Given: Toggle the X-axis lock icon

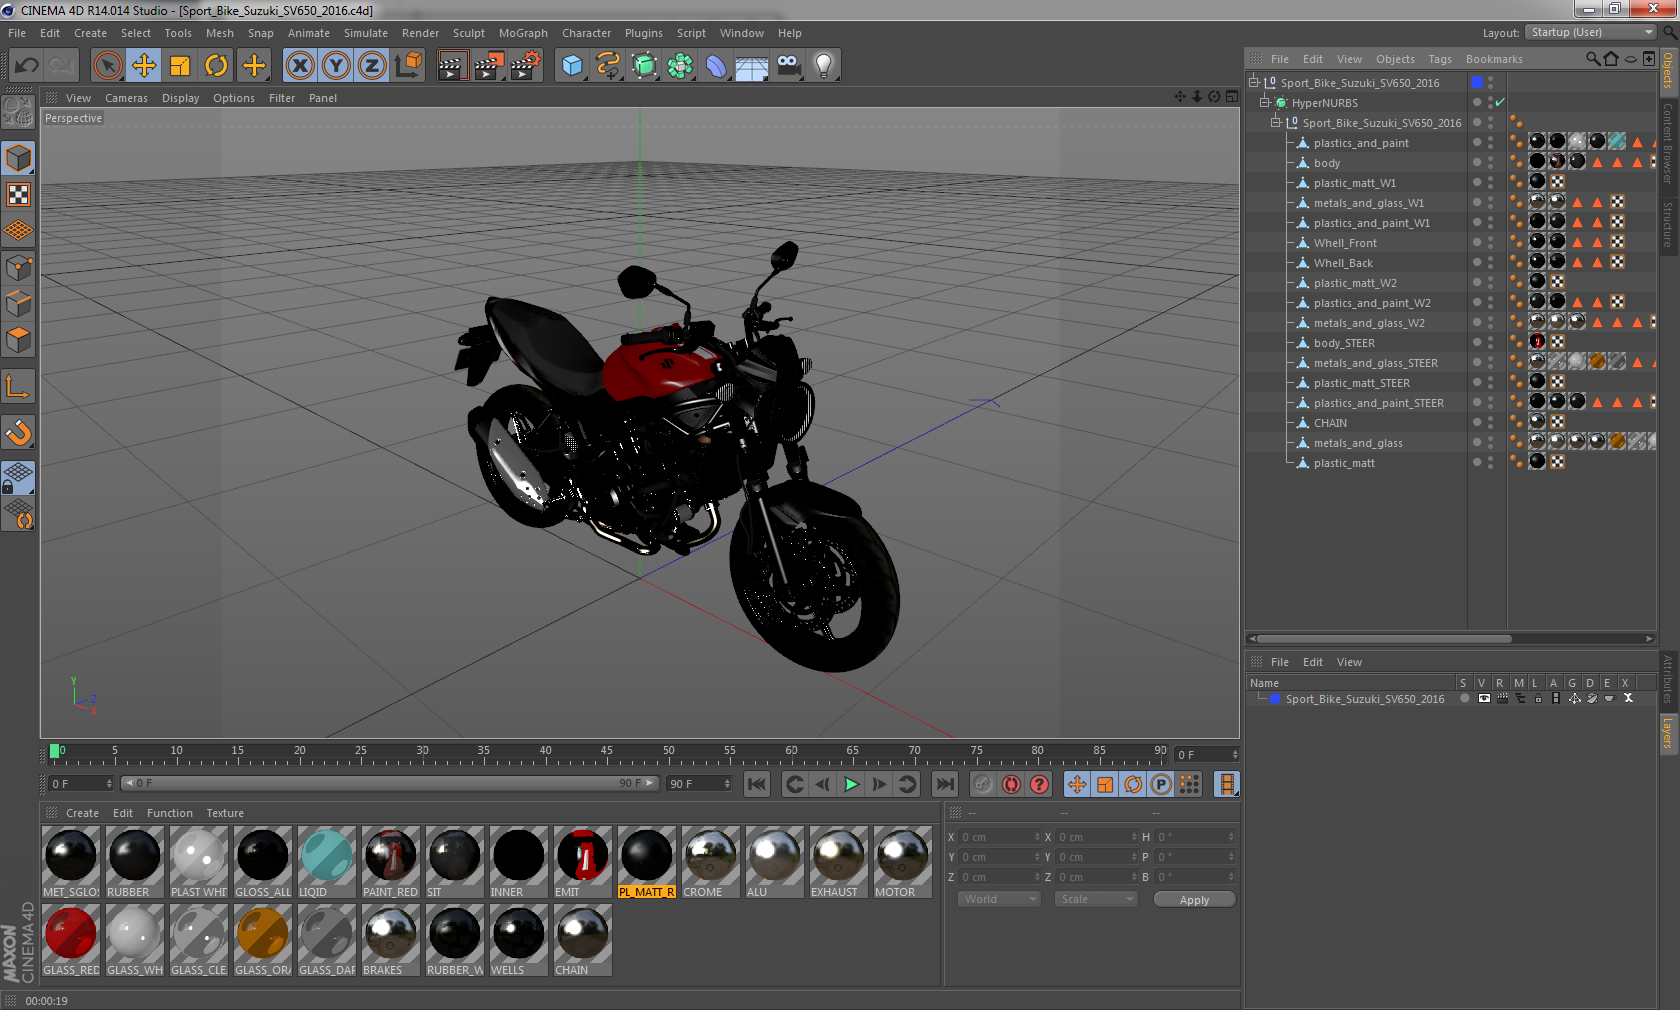Looking at the screenshot, I should 300,66.
